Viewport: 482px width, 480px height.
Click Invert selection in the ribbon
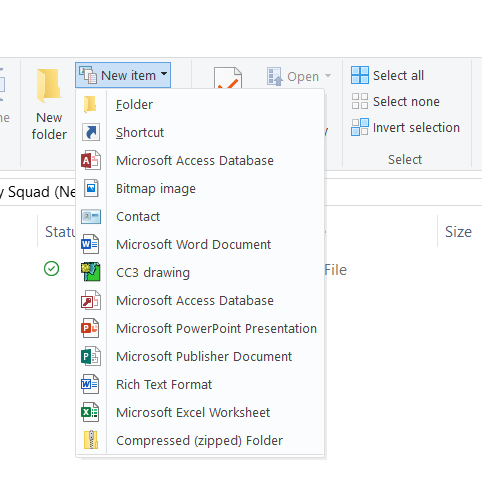click(405, 127)
